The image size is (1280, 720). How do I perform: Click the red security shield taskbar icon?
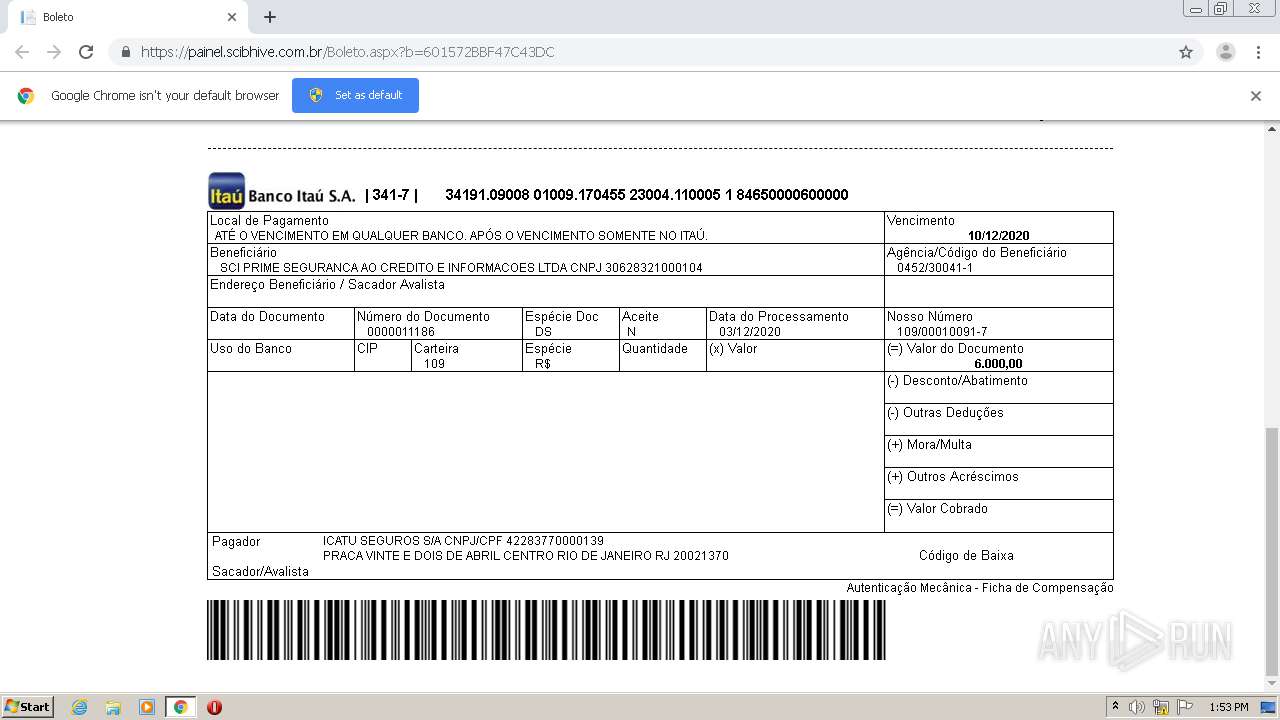tap(214, 707)
